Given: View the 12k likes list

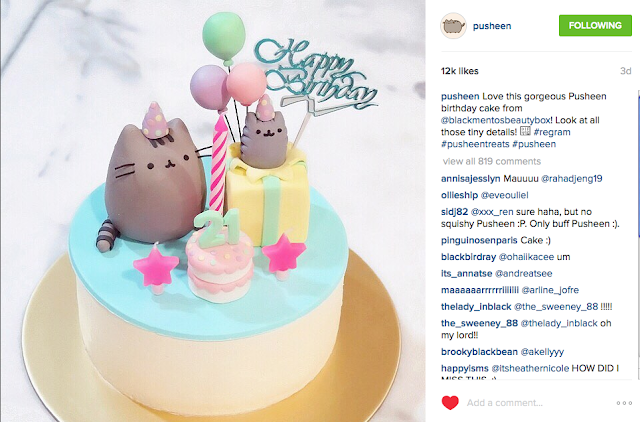Looking at the screenshot, I should coord(460,71).
